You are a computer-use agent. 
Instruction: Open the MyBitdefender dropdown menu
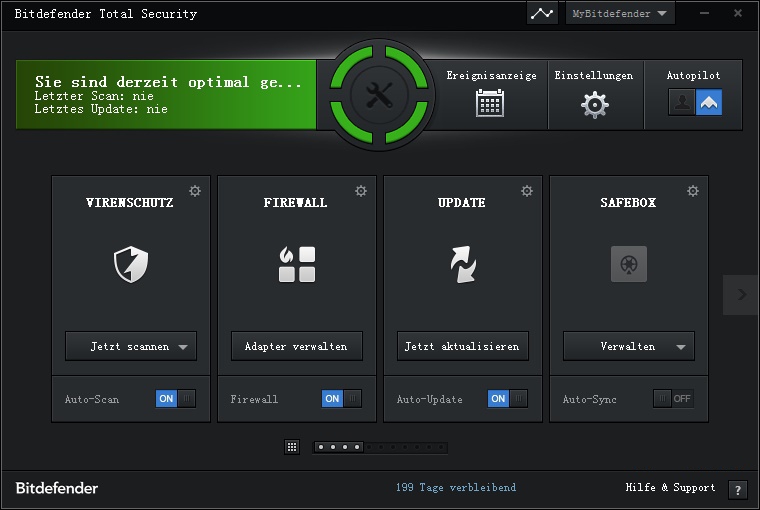[620, 14]
